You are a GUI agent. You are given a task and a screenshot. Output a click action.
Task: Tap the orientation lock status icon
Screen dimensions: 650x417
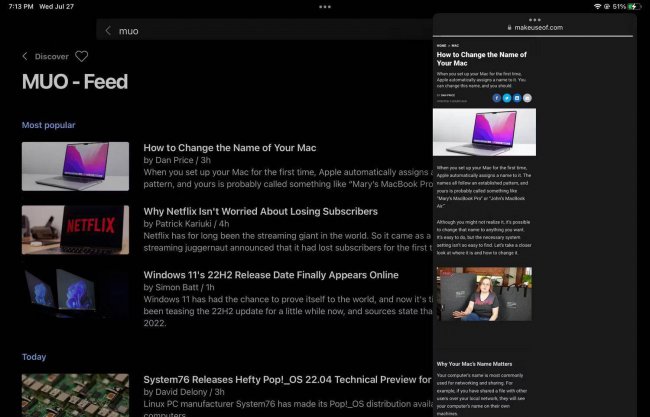(607, 7)
